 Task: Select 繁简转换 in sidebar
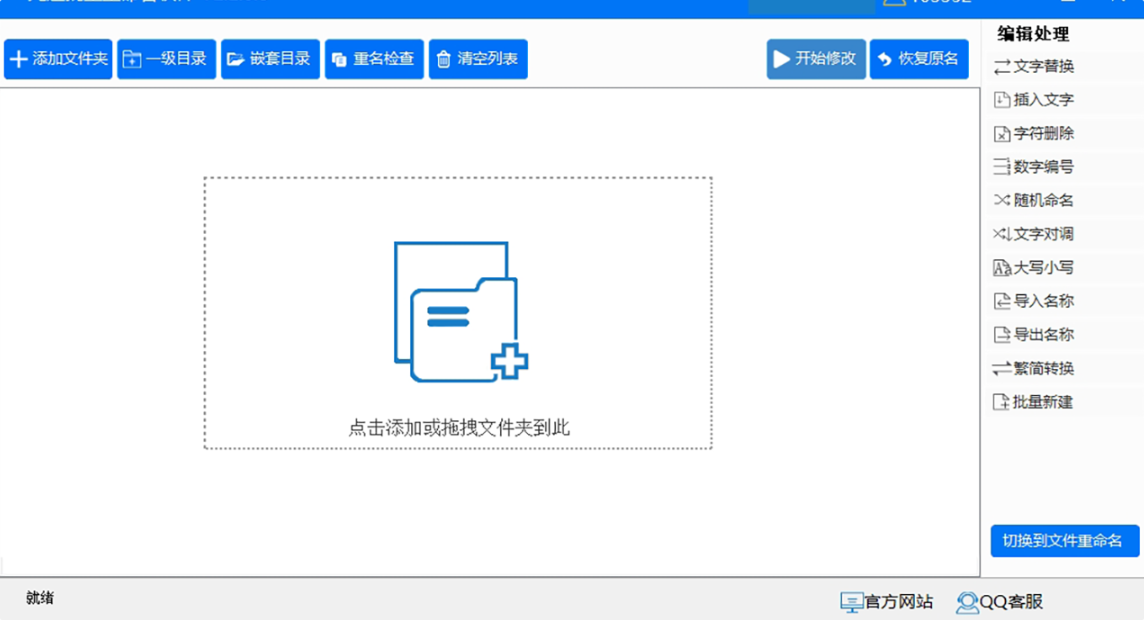tap(1034, 368)
